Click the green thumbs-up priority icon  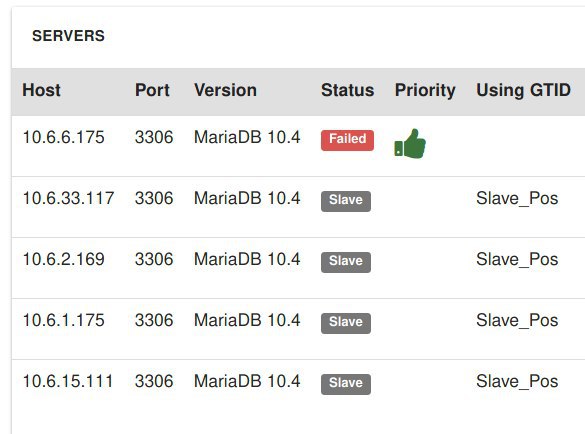410,144
